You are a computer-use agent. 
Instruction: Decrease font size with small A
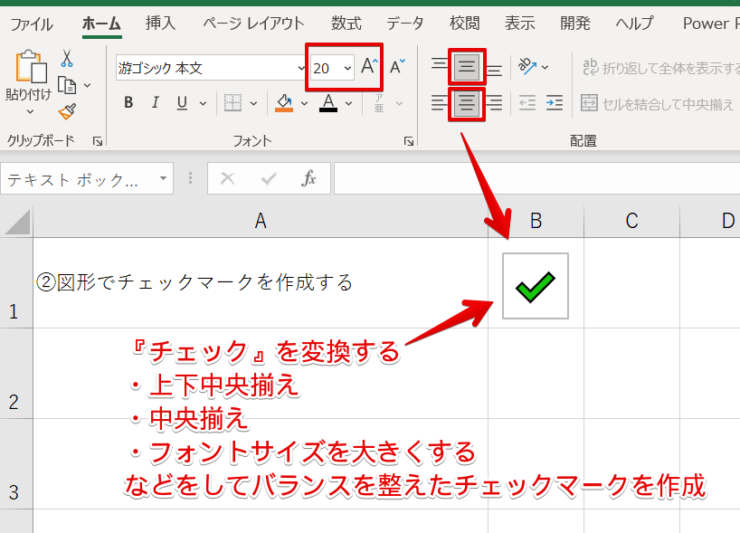tap(397, 67)
